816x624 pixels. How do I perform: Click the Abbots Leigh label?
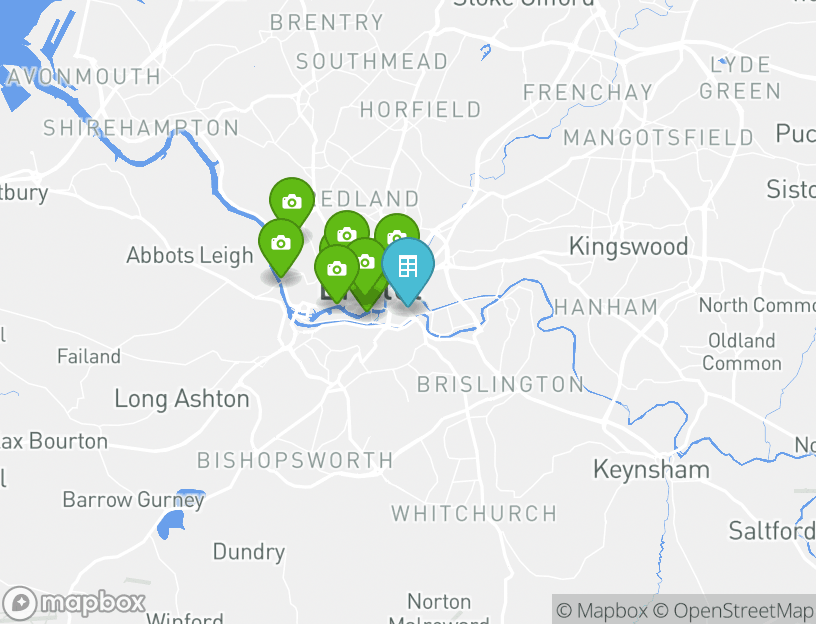(190, 256)
